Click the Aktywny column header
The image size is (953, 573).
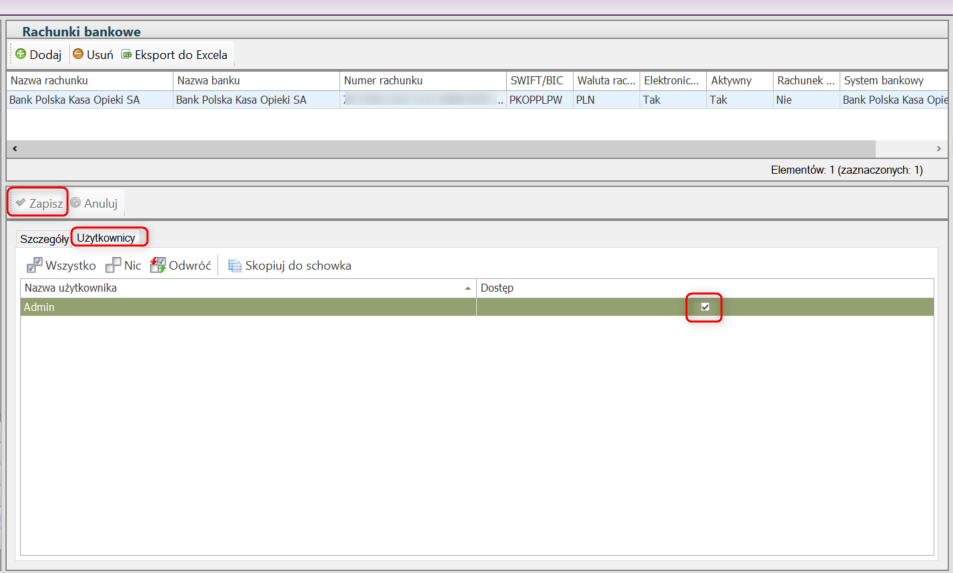pyautogui.click(x=740, y=80)
